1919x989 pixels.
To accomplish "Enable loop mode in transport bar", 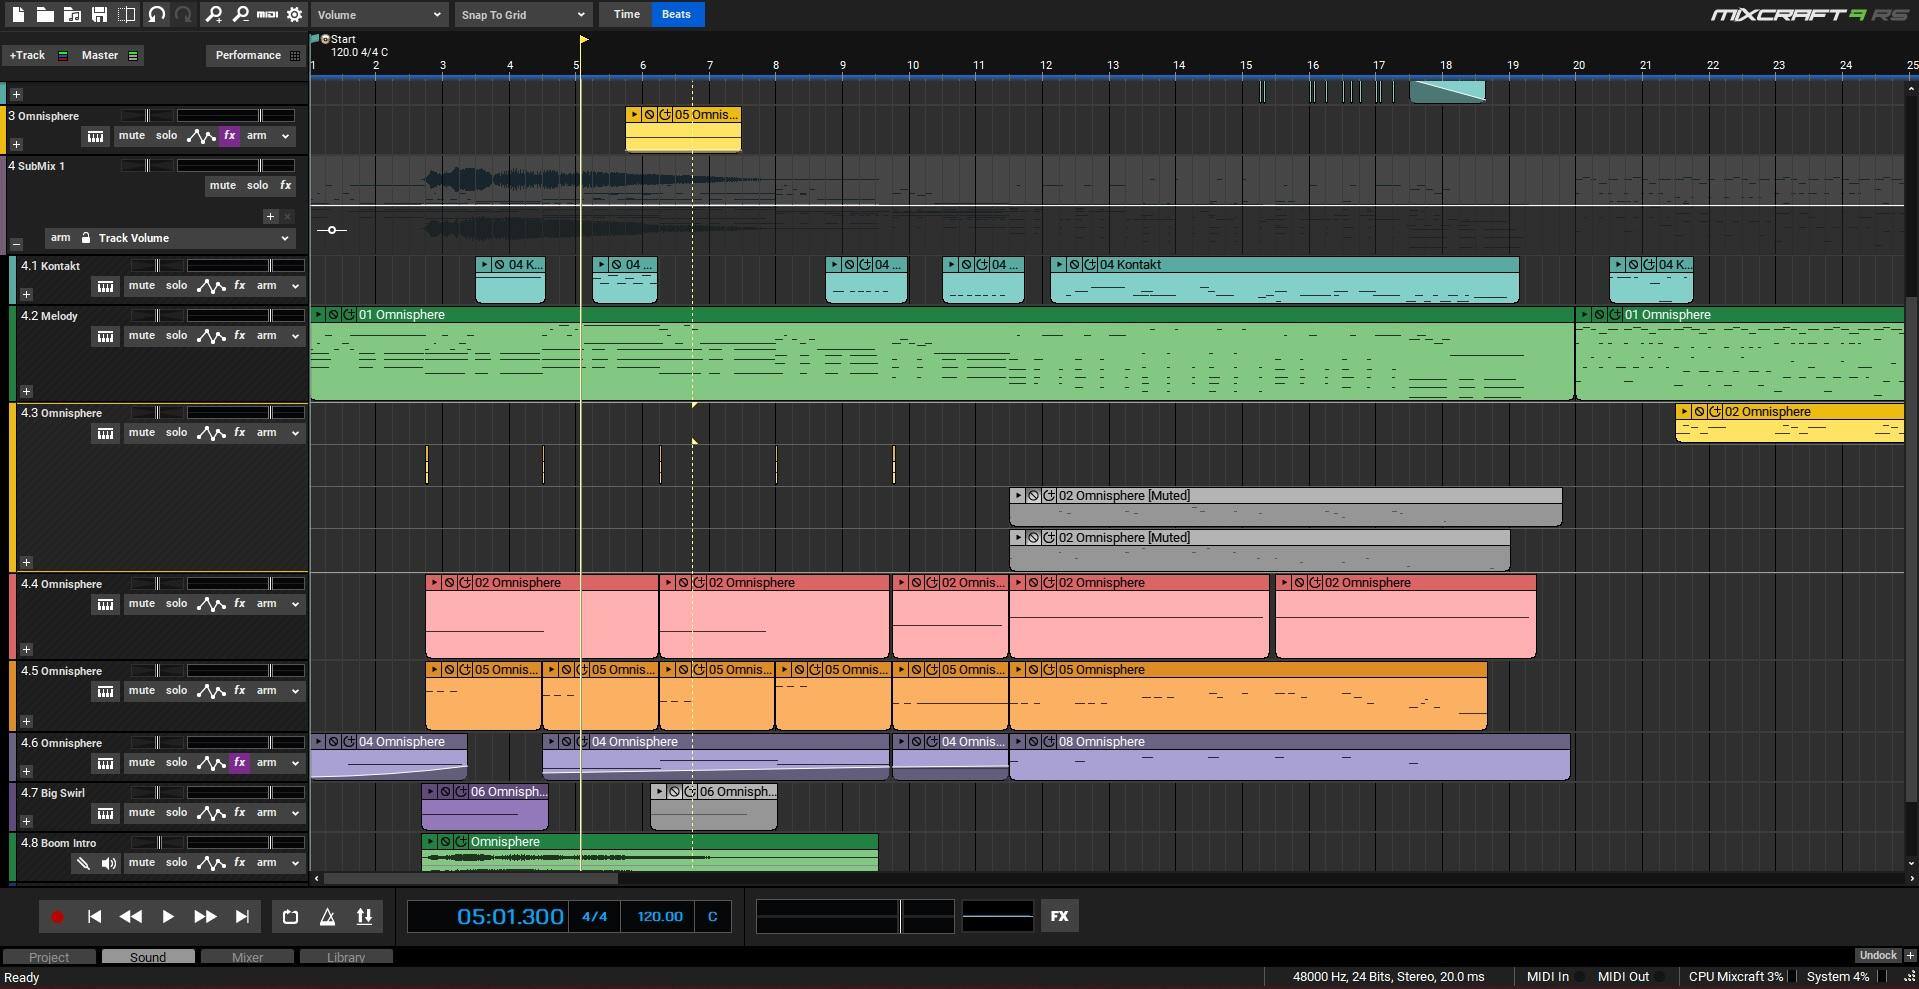I will coord(290,916).
